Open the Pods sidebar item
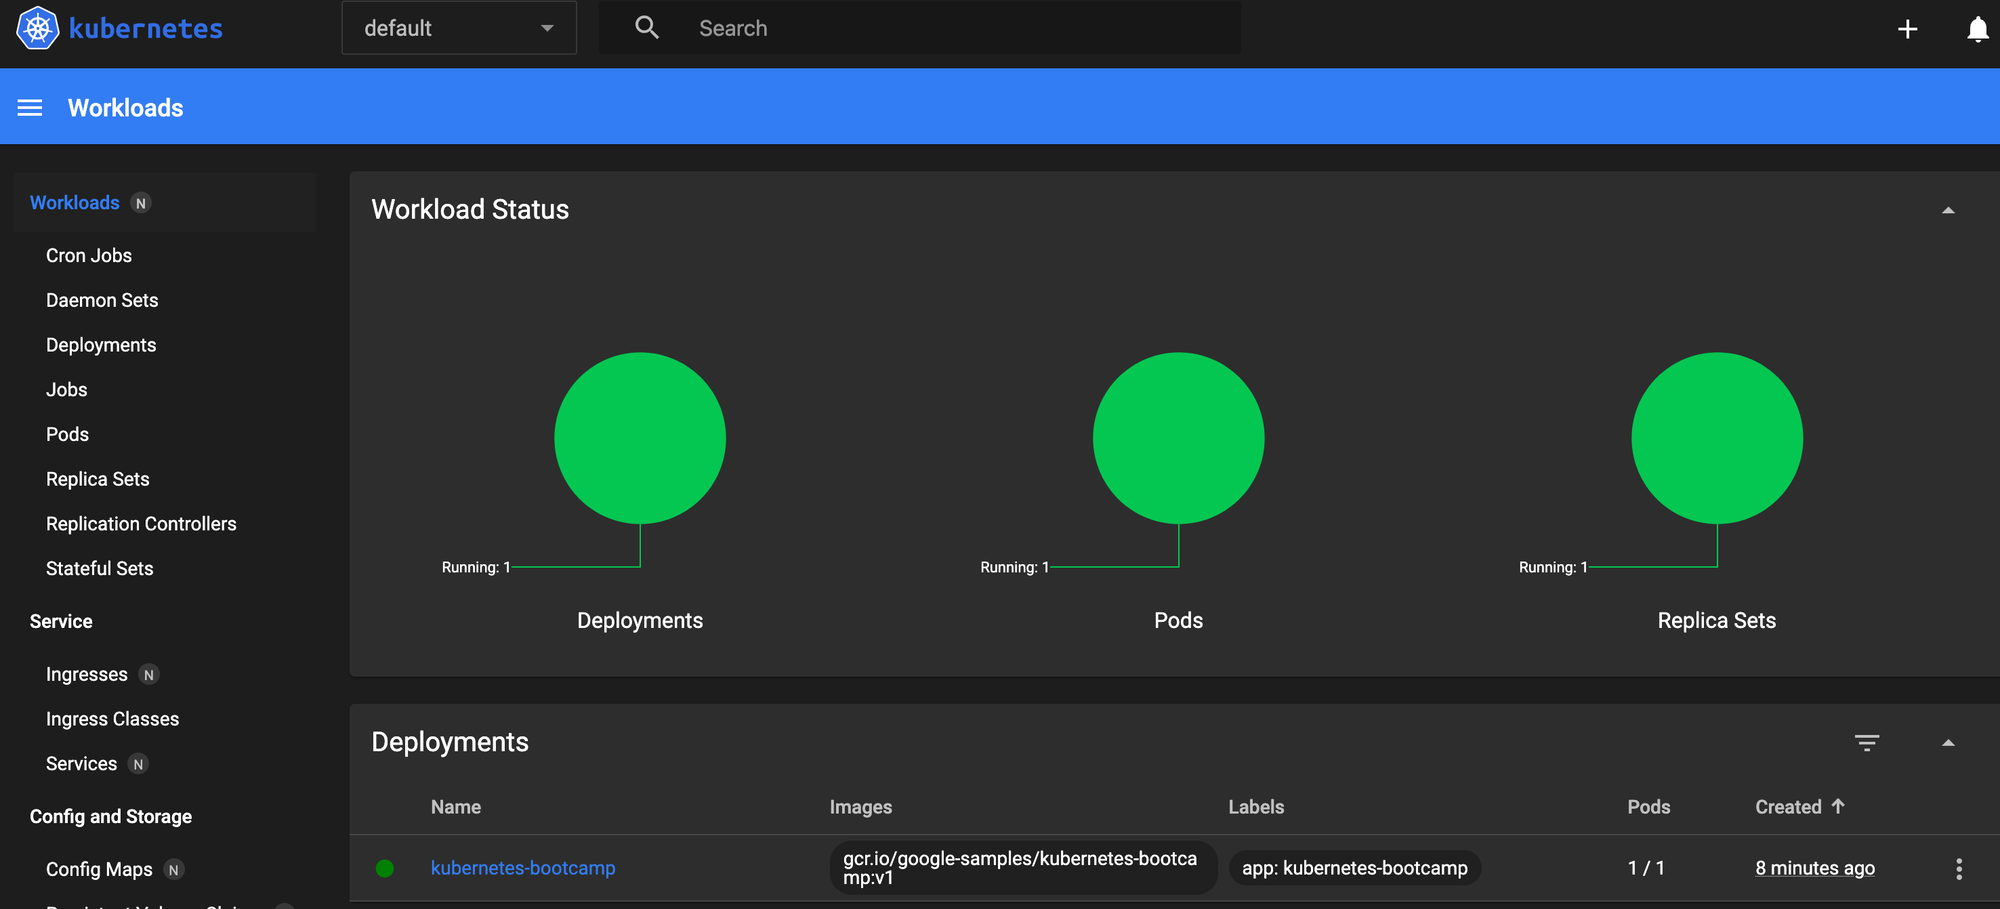 click(x=67, y=434)
